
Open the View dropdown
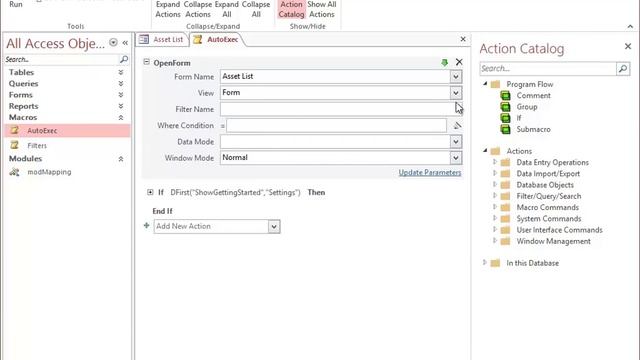(x=456, y=93)
